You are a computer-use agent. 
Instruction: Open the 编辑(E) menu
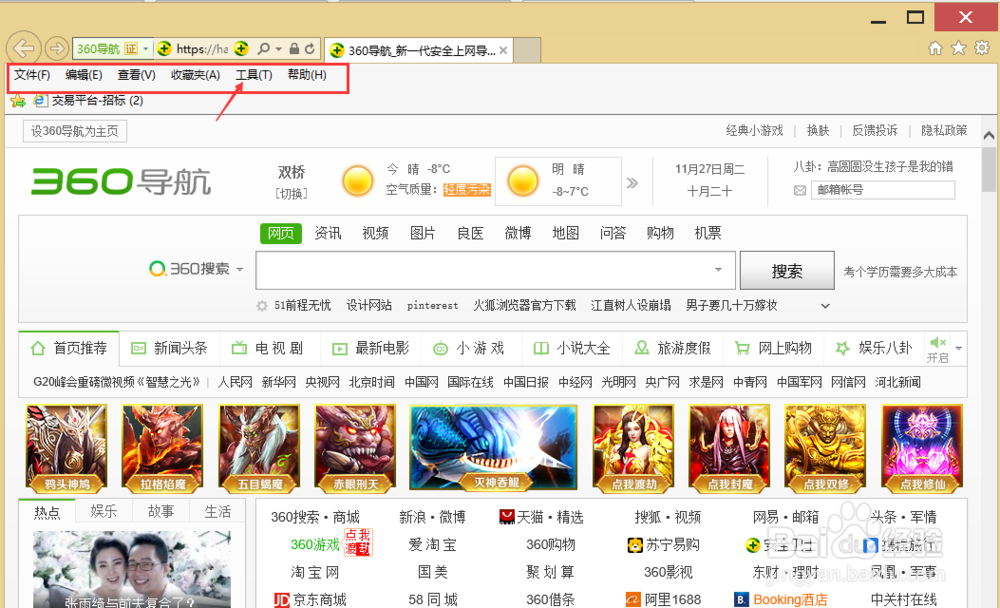pos(84,75)
